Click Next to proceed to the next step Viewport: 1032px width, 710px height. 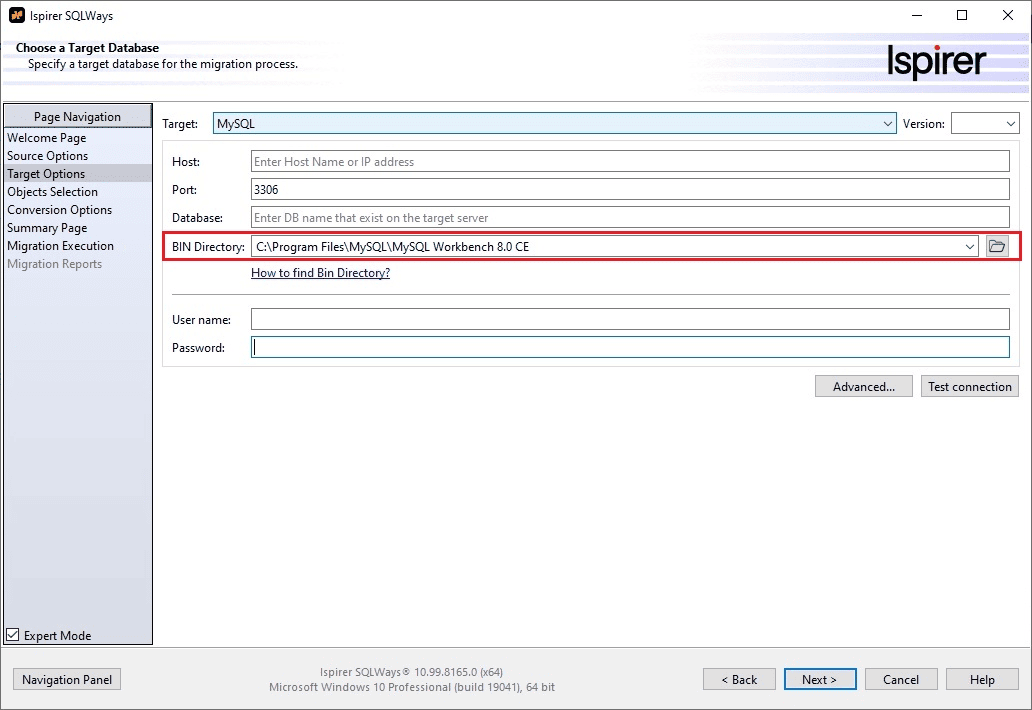[820, 679]
